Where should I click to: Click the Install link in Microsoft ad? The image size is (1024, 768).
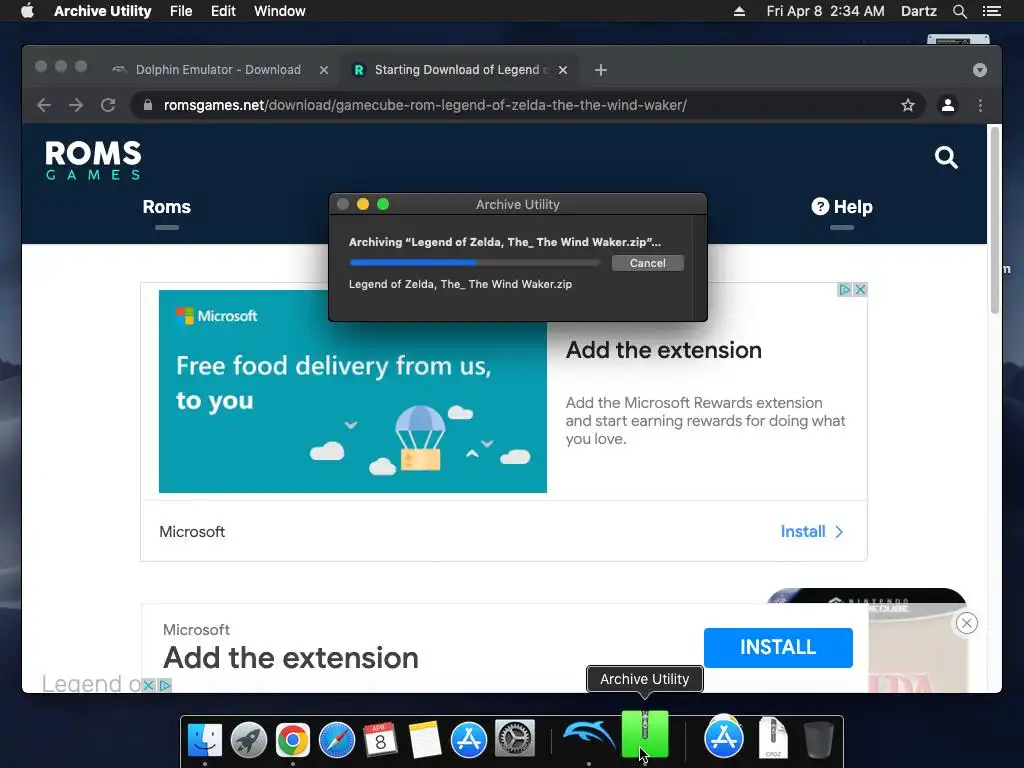click(x=812, y=532)
